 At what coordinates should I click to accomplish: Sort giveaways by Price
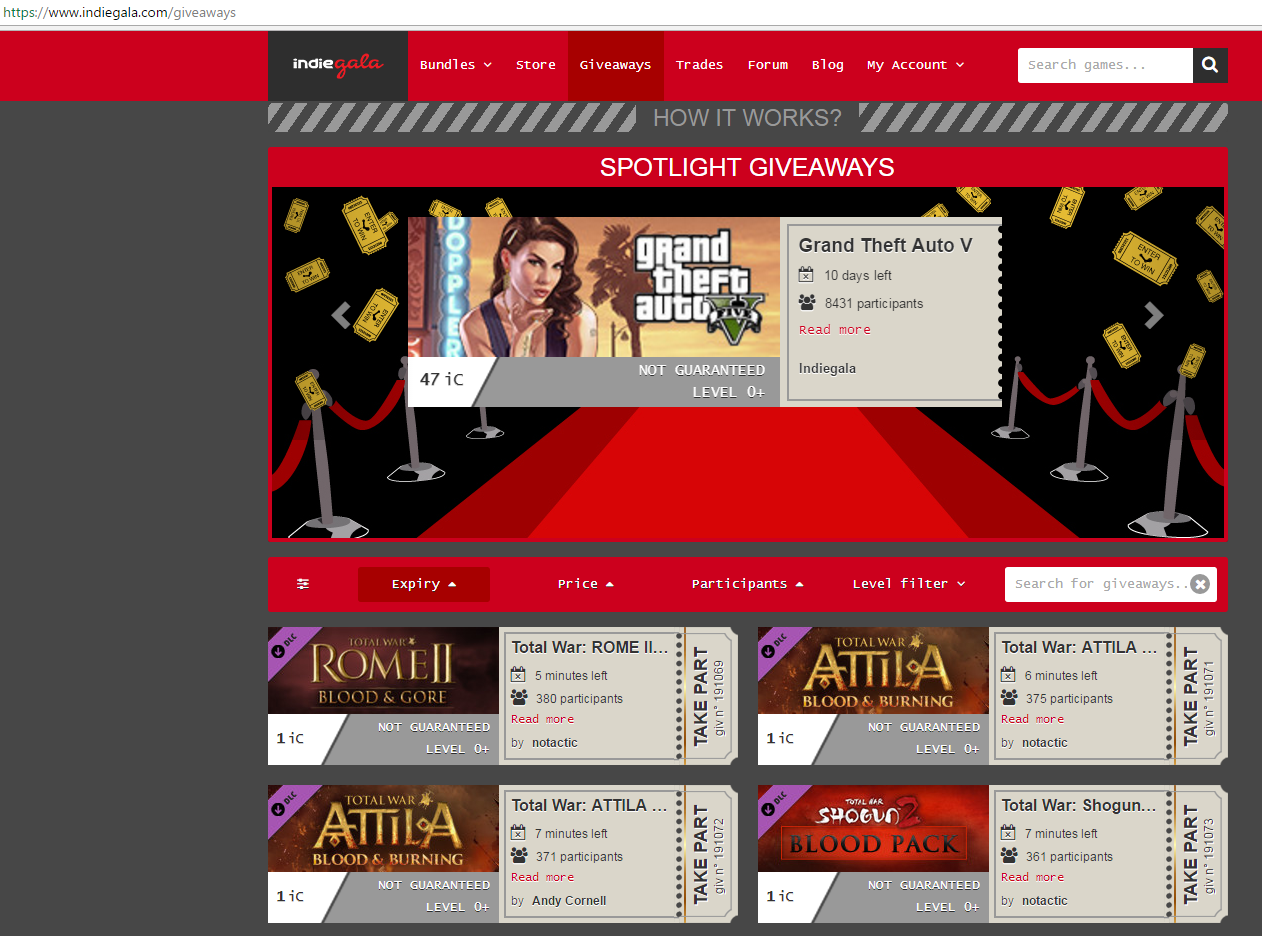[586, 584]
